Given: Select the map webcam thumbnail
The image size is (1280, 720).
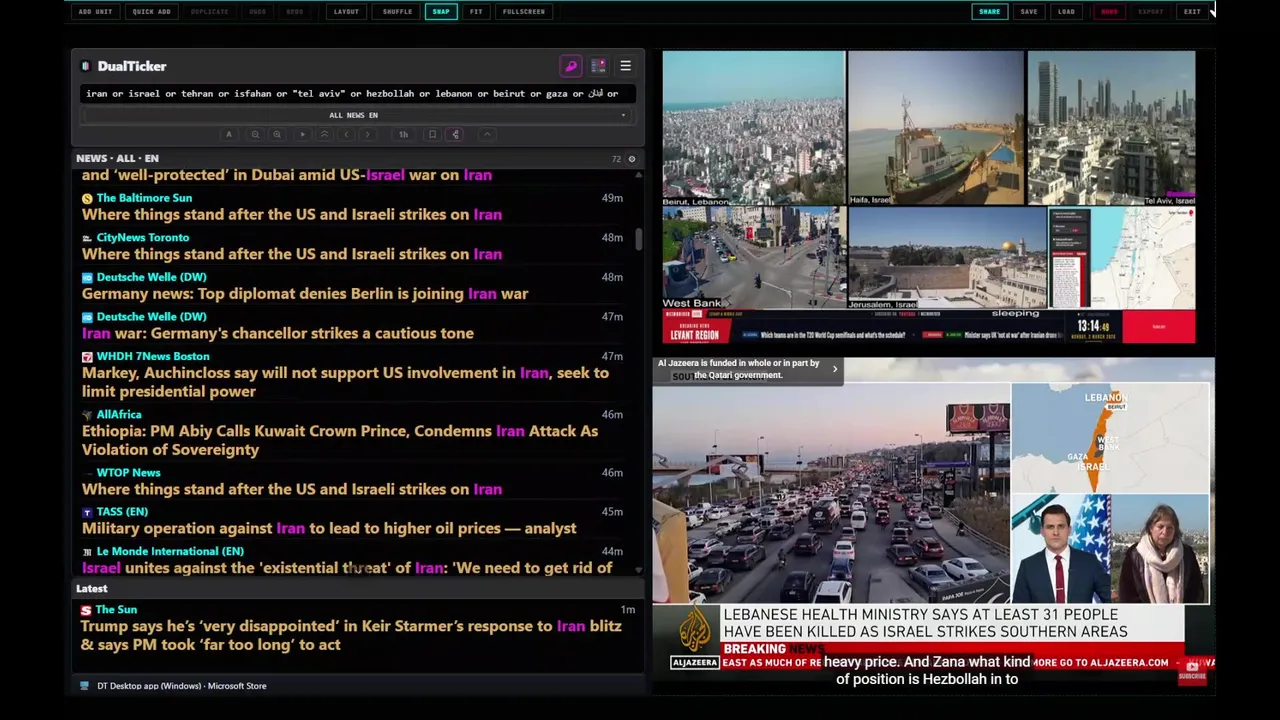Looking at the screenshot, I should coord(1121,258).
